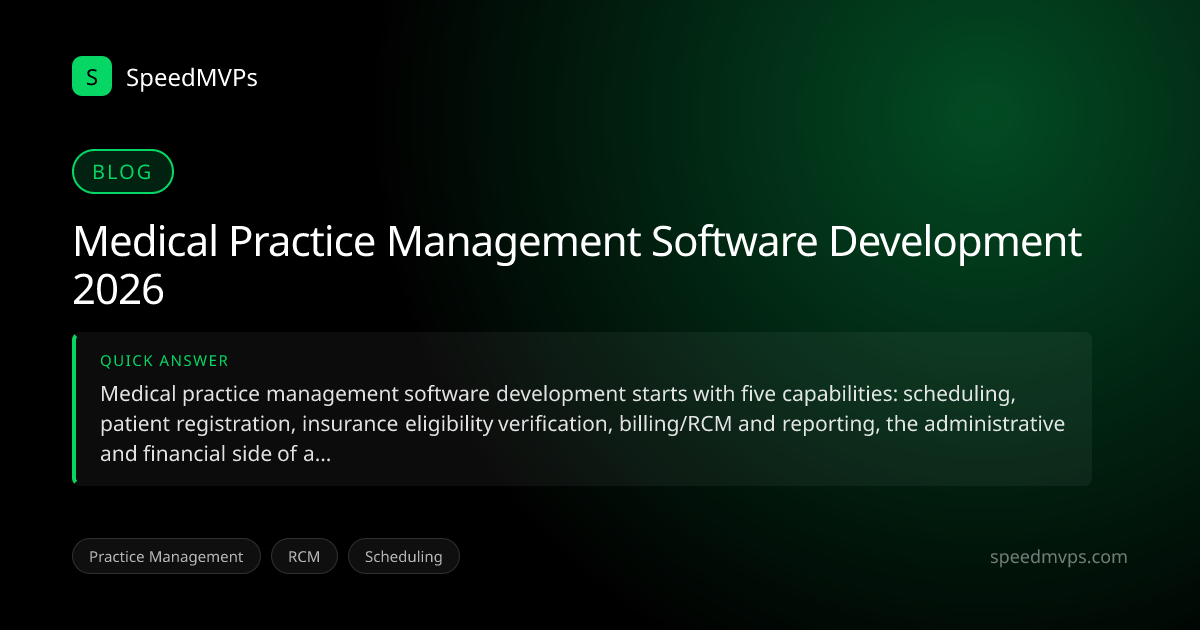1200x630 pixels.
Task: Select the RCM tag
Action: [304, 557]
